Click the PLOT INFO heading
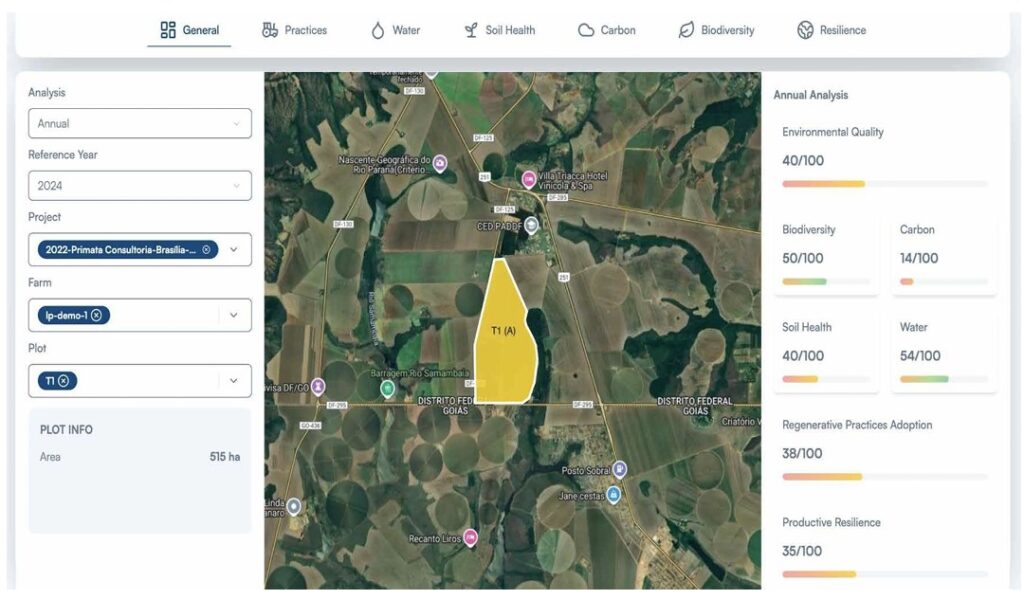This screenshot has height=599, width=1024. click(66, 430)
